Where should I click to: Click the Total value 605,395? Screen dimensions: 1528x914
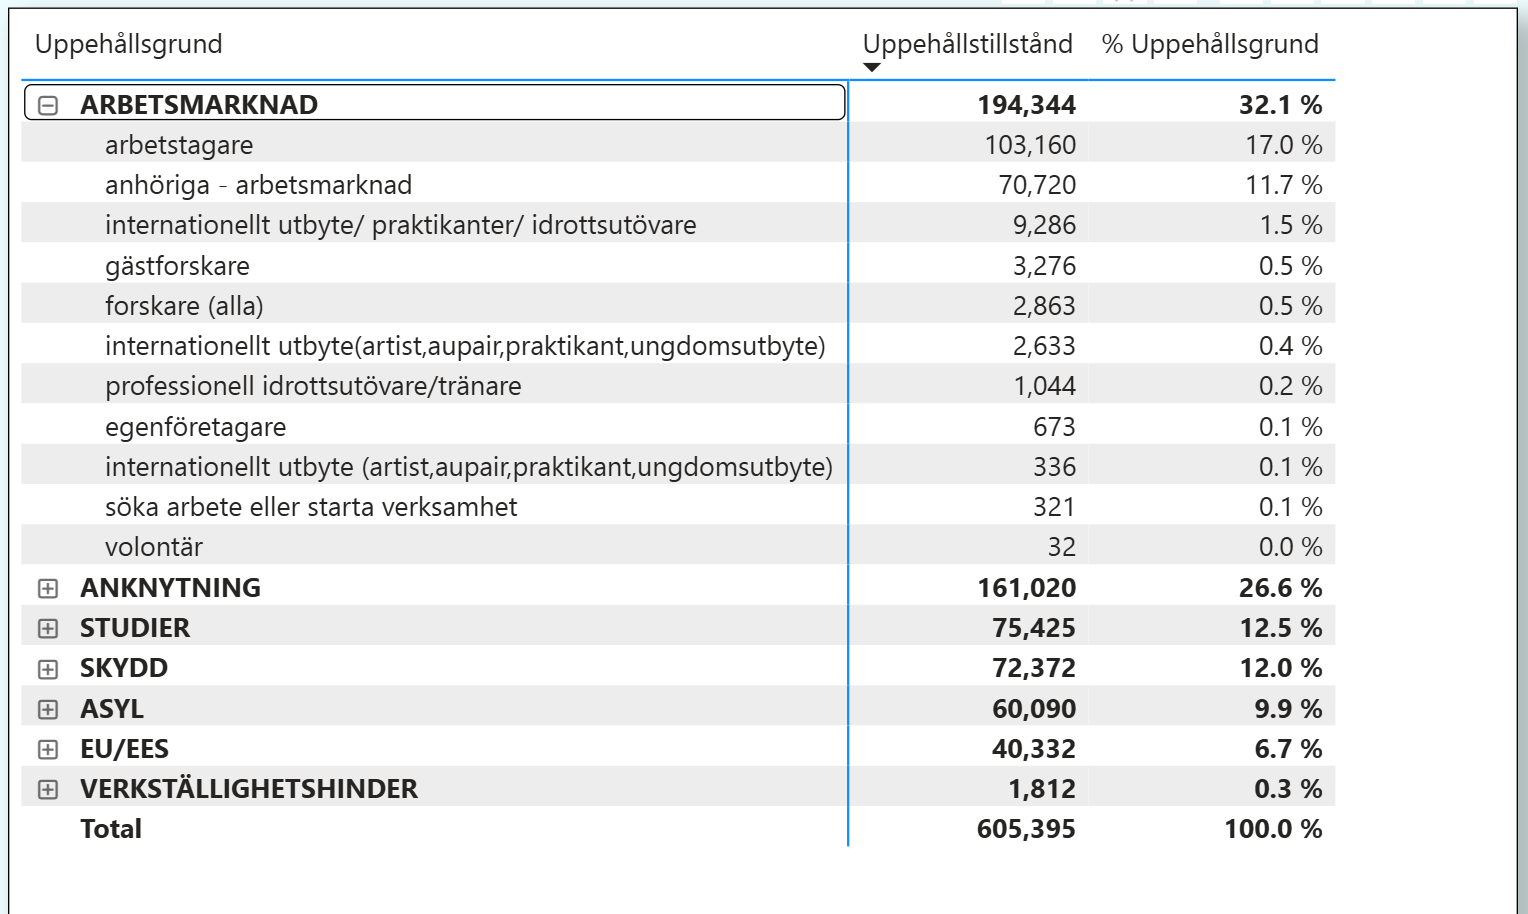(x=1026, y=829)
